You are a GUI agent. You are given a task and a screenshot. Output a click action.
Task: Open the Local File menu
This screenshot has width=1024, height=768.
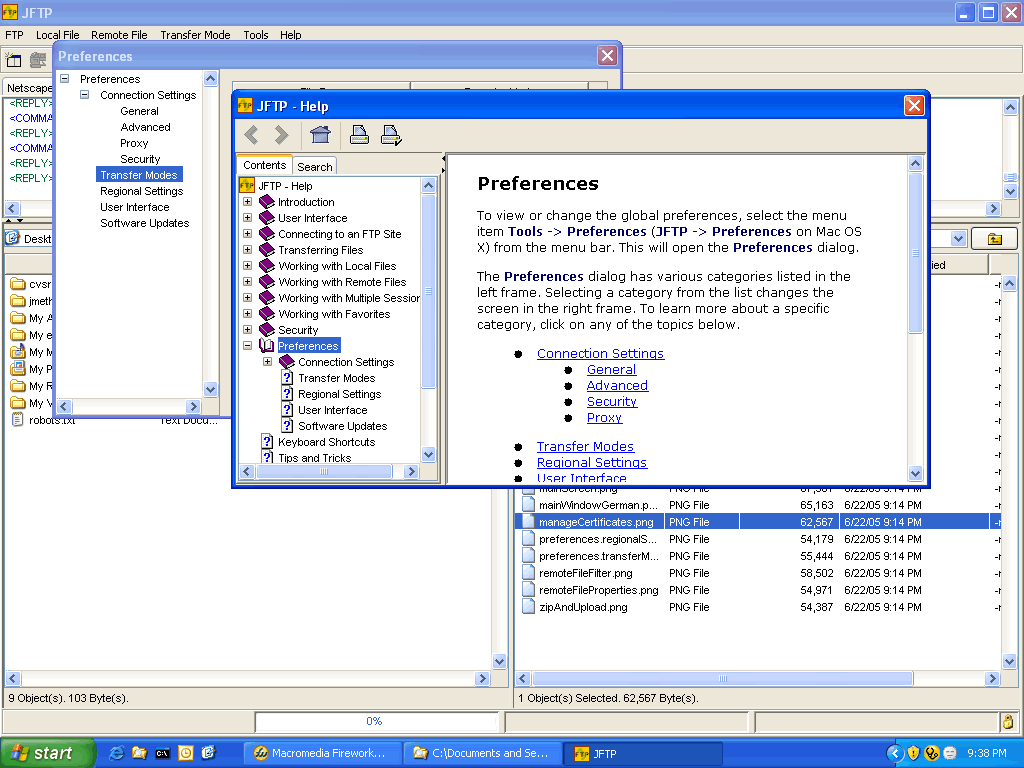[57, 35]
